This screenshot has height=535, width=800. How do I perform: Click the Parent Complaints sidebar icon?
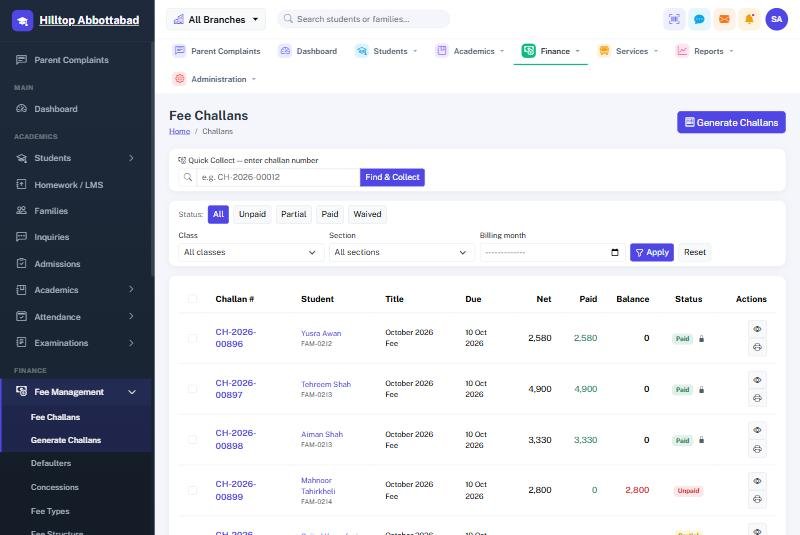(x=21, y=60)
